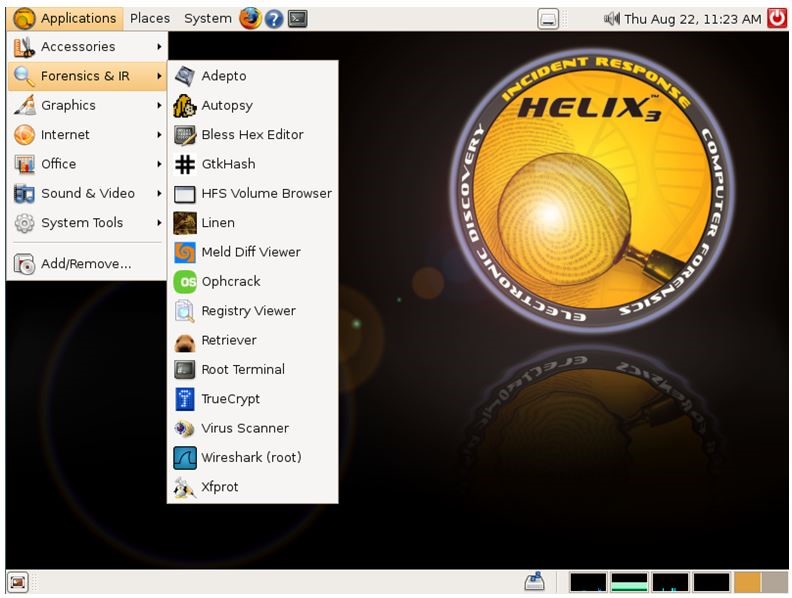Click the date and time clock

point(693,18)
